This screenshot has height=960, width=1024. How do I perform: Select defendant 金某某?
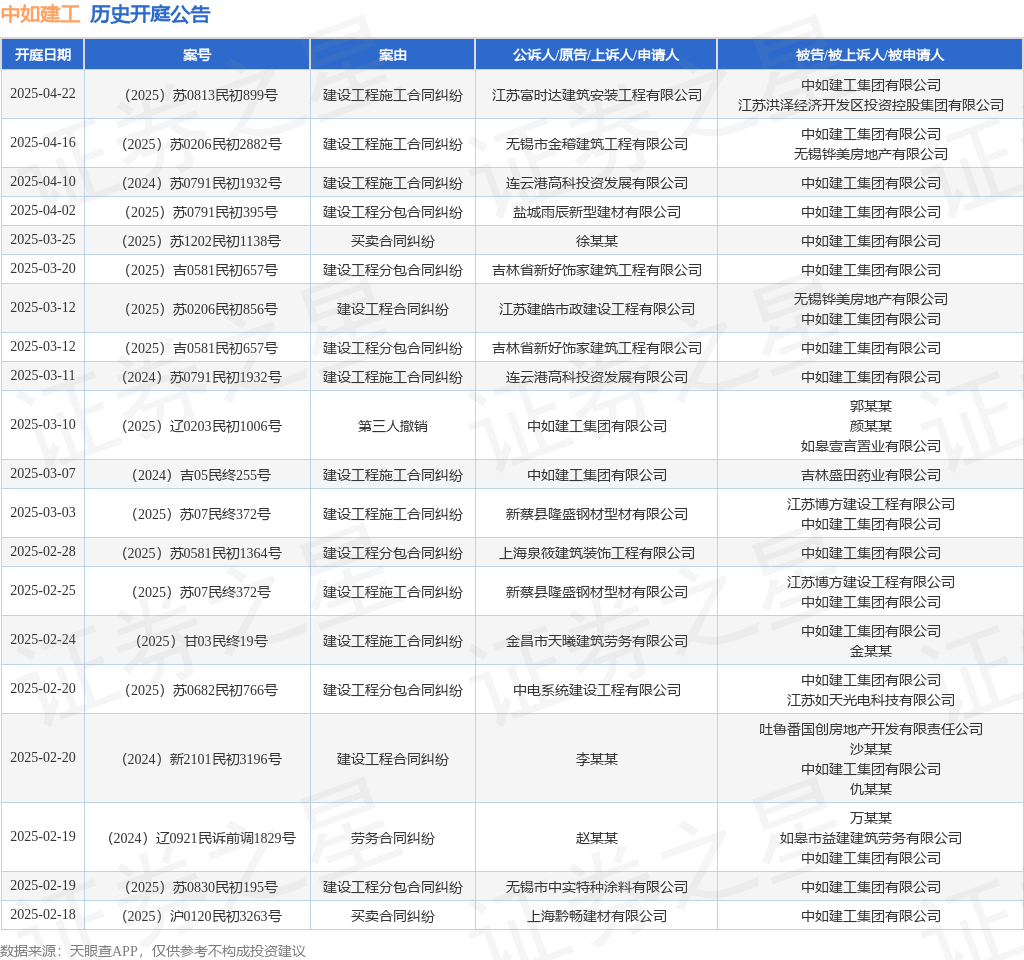[x=871, y=651]
